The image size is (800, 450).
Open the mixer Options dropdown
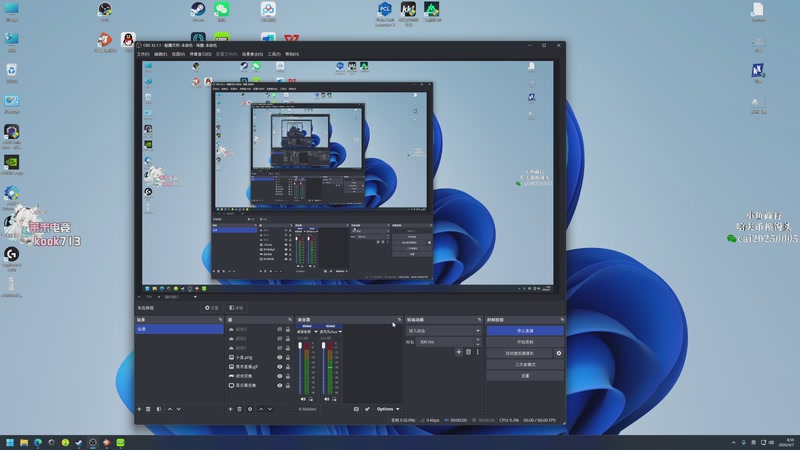pyautogui.click(x=388, y=409)
